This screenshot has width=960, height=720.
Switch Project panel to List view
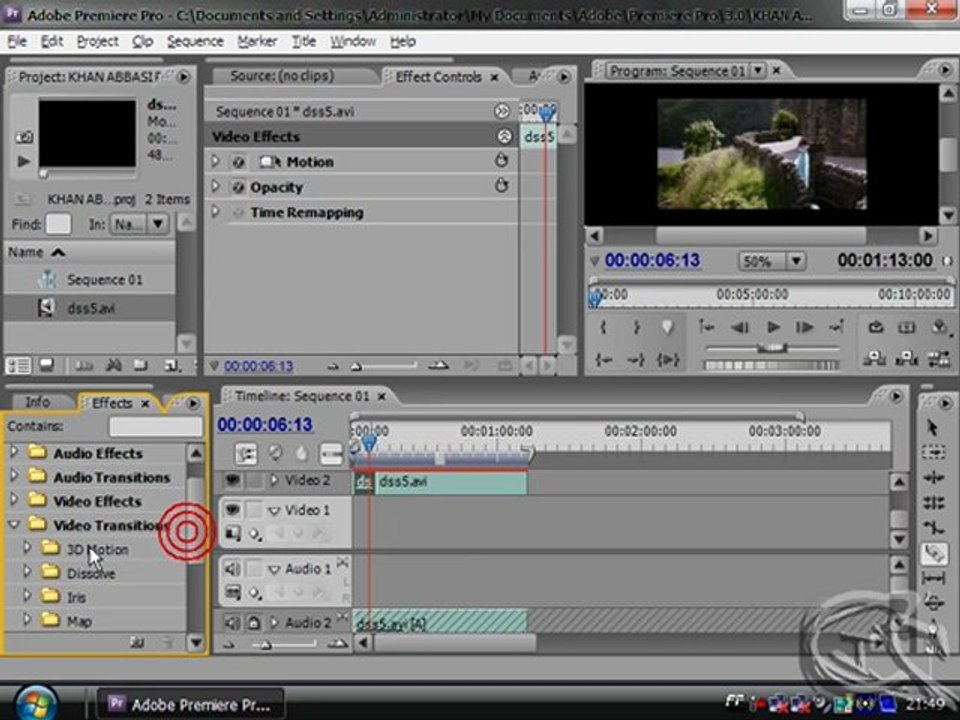click(x=18, y=366)
